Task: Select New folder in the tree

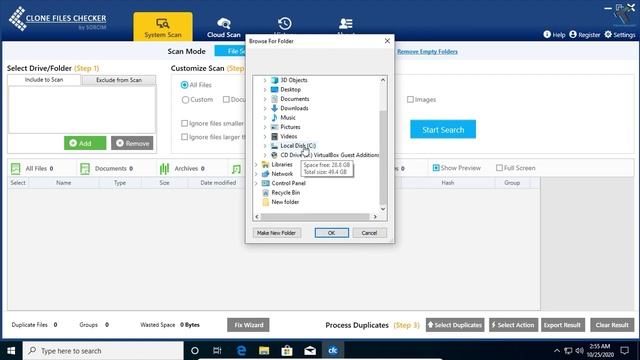Action: (285, 202)
